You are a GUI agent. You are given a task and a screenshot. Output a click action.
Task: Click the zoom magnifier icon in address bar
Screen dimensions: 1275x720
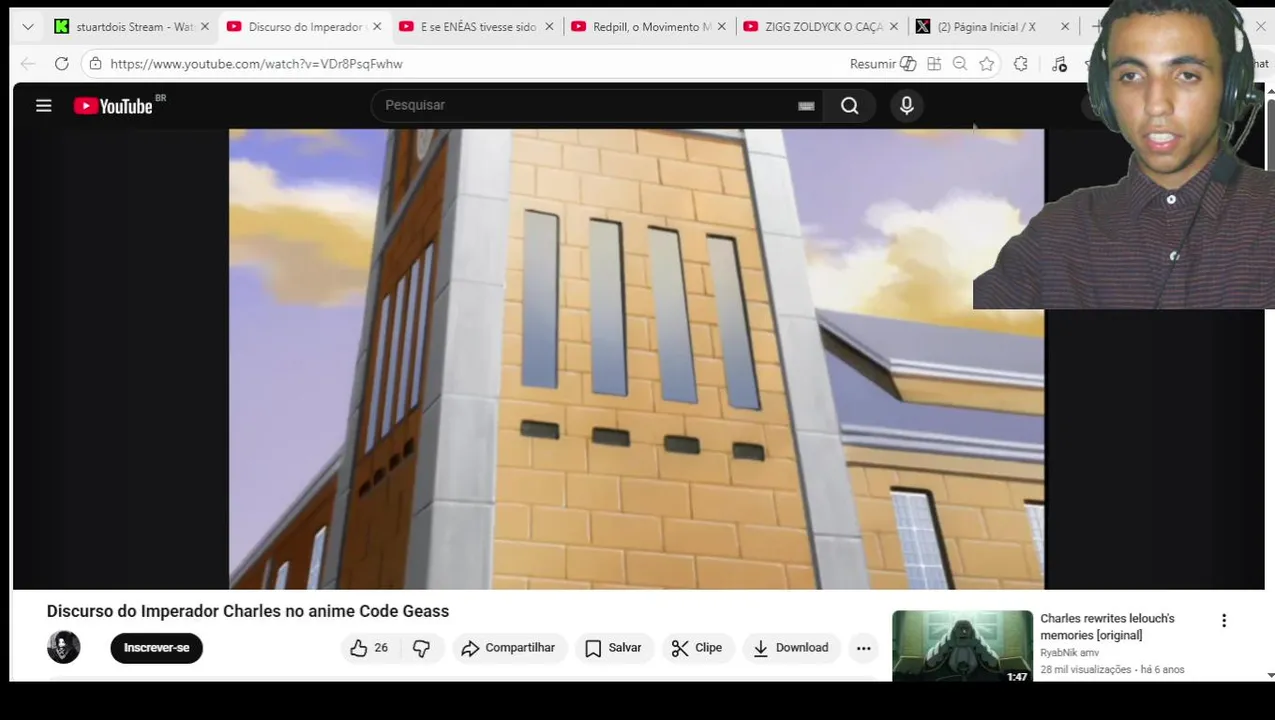(960, 64)
